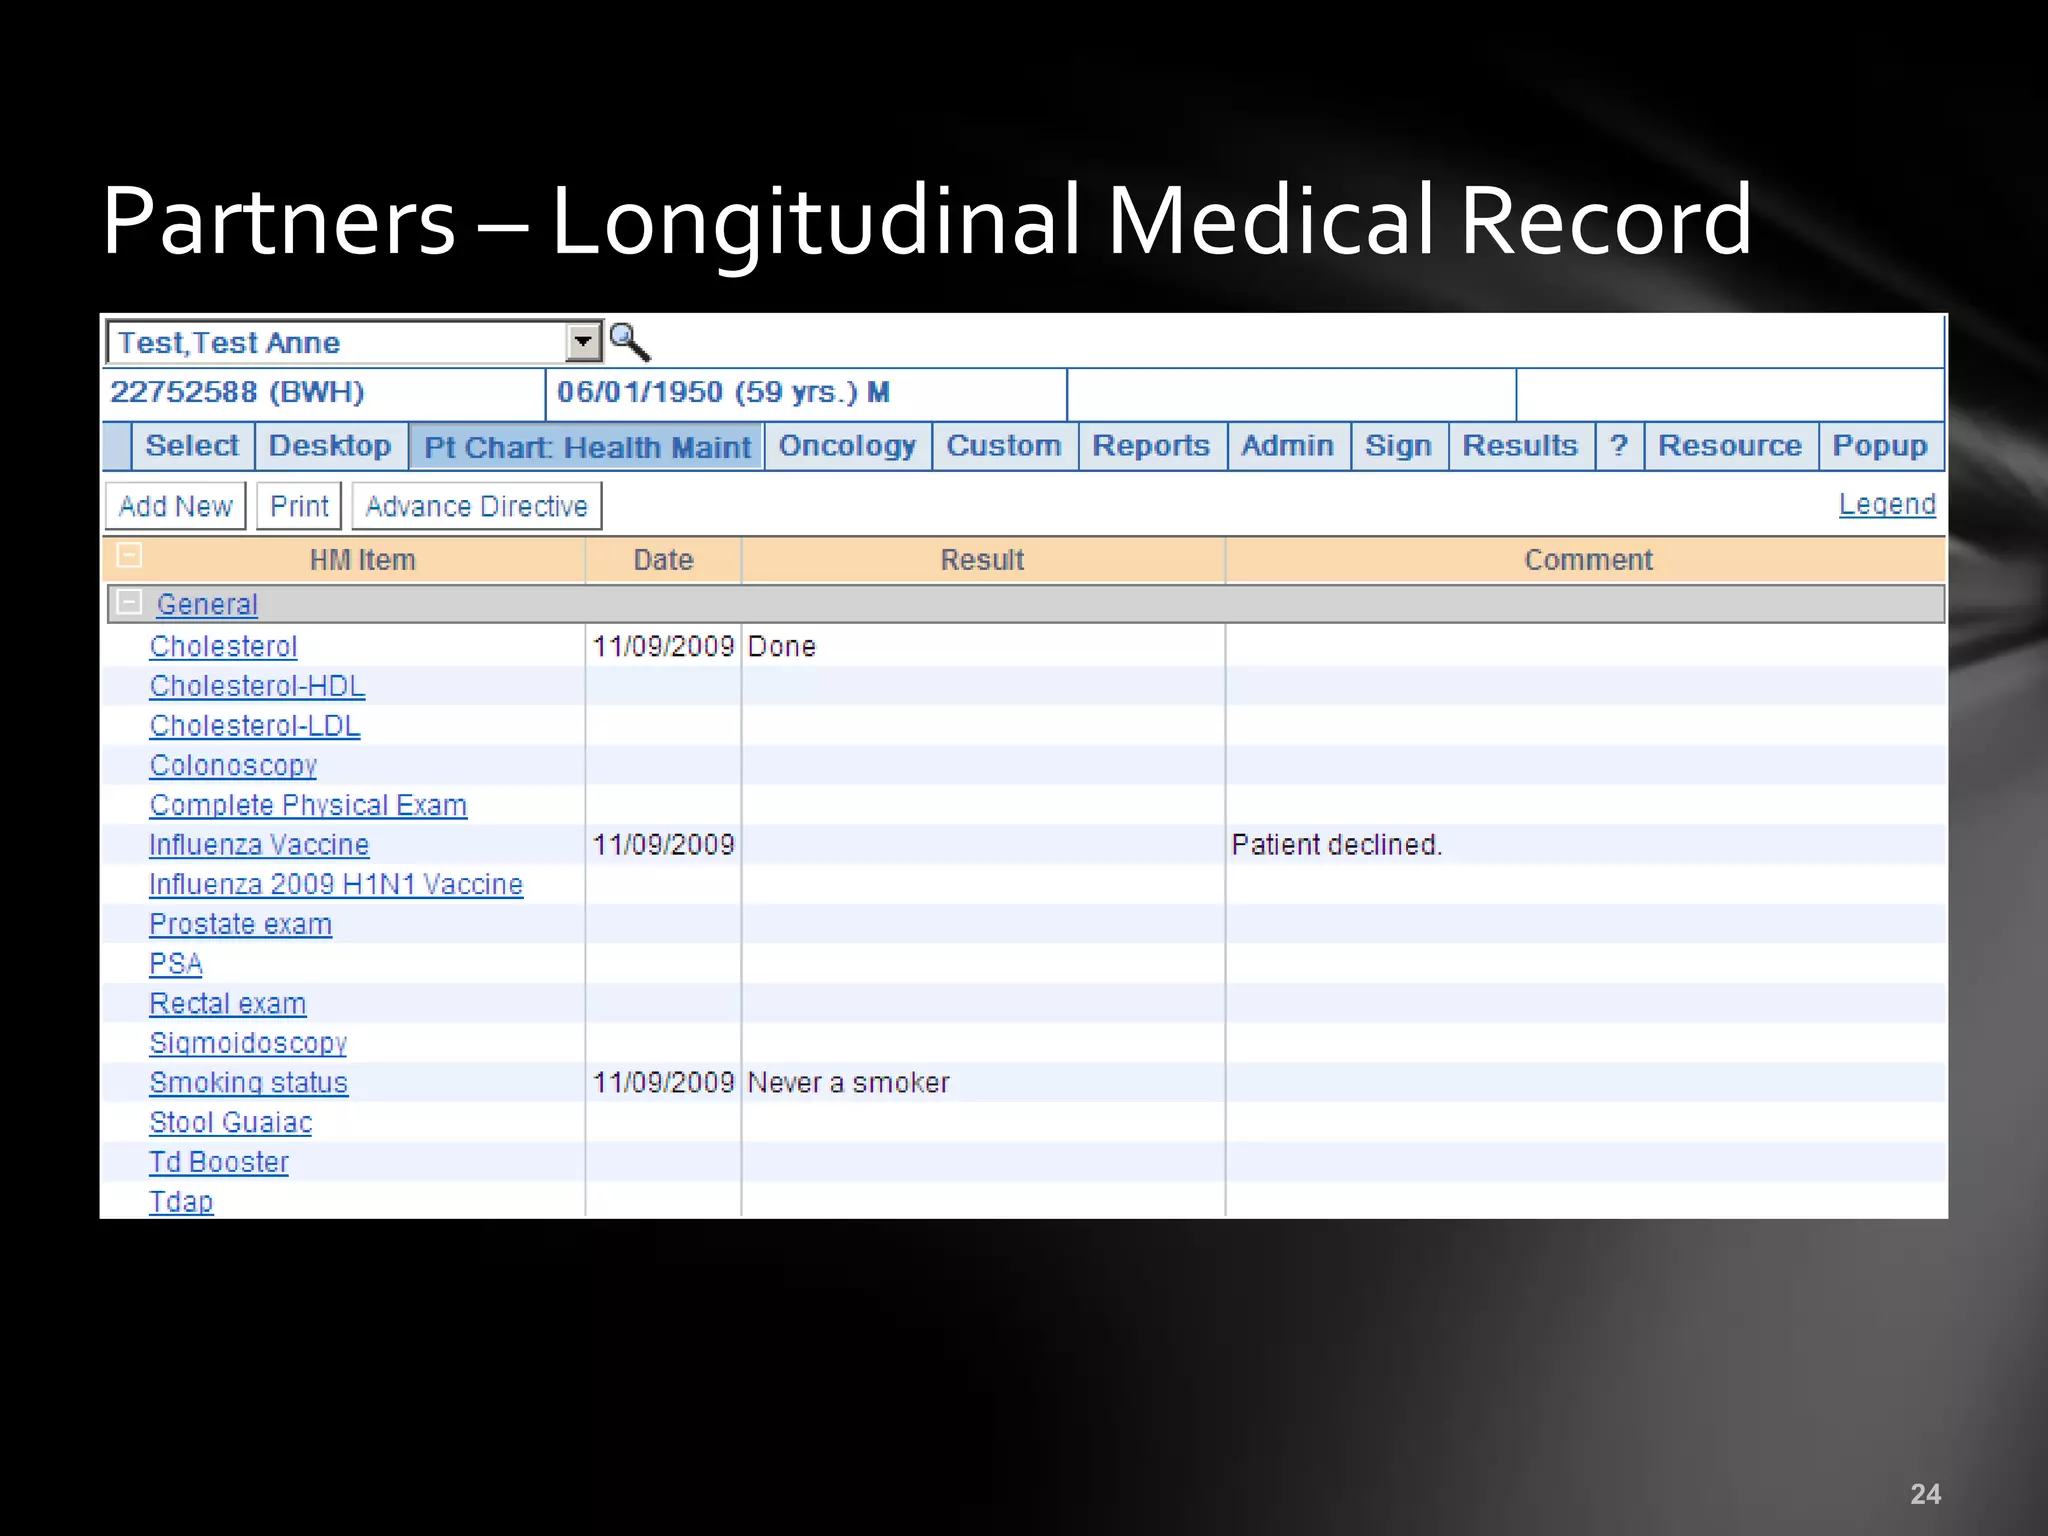The image size is (2048, 1536).
Task: Collapse the General section
Action: tap(129, 603)
